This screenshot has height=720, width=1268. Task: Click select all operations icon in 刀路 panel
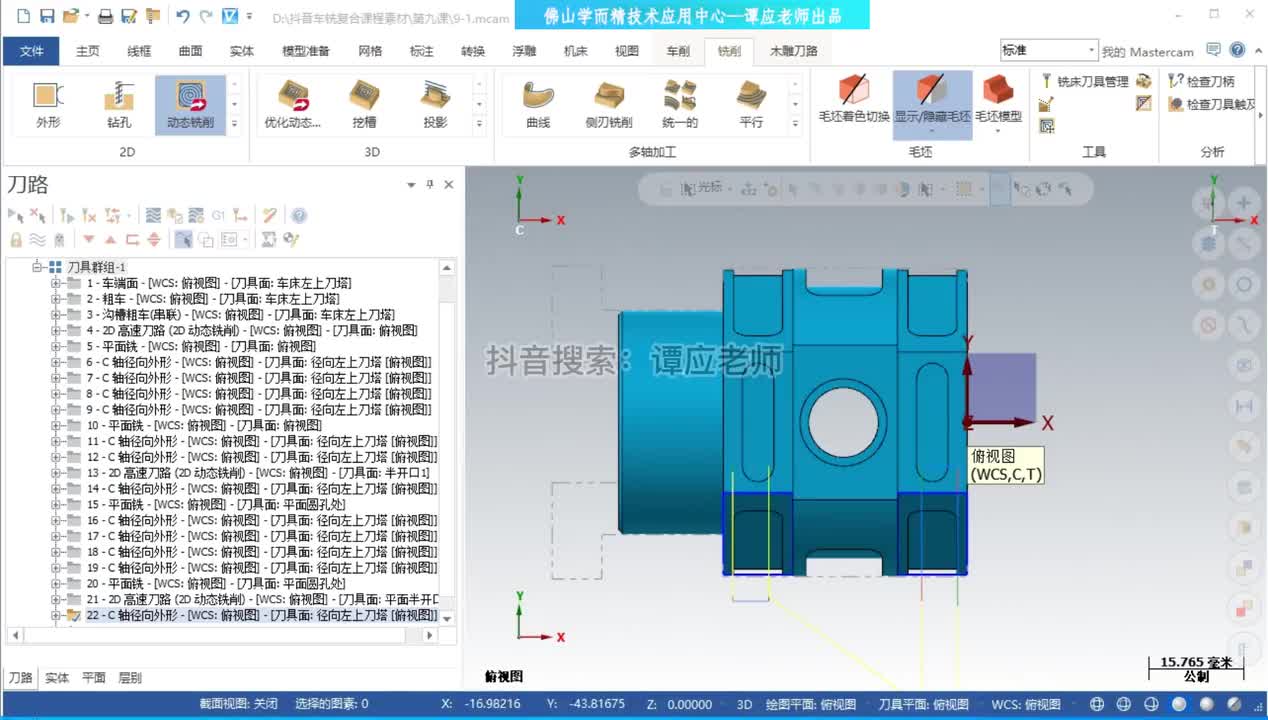(x=15, y=215)
